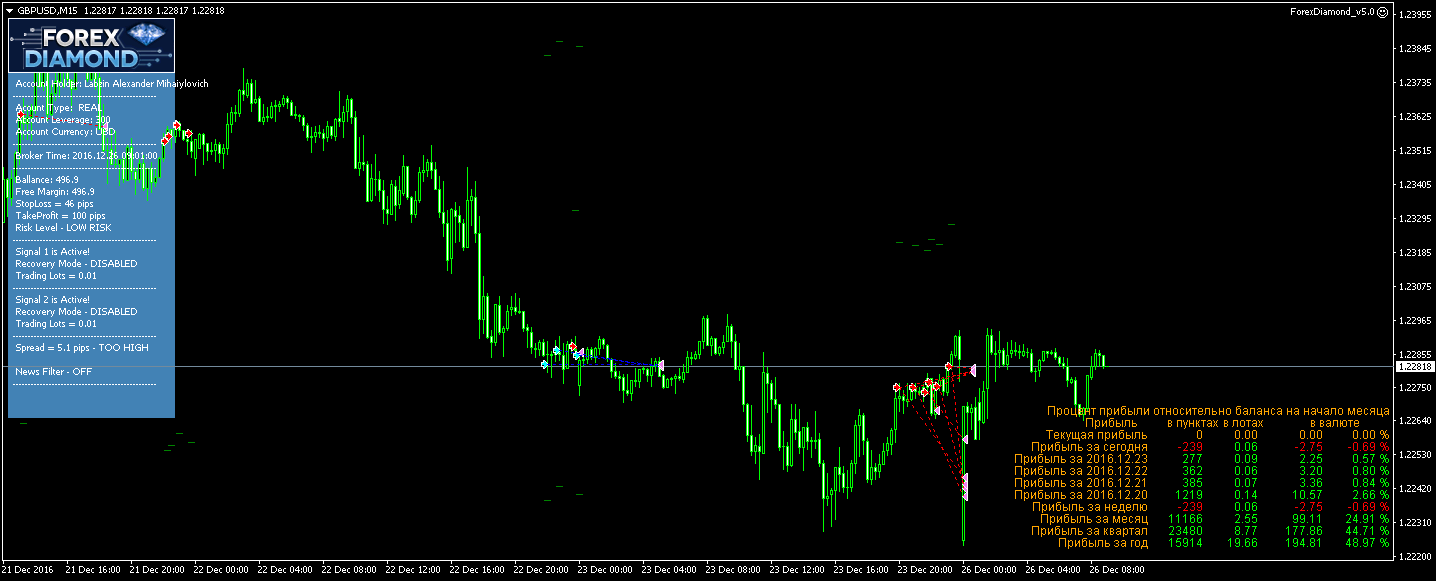Click the '23 Dec 08:00' time axis label

[x=735, y=570]
